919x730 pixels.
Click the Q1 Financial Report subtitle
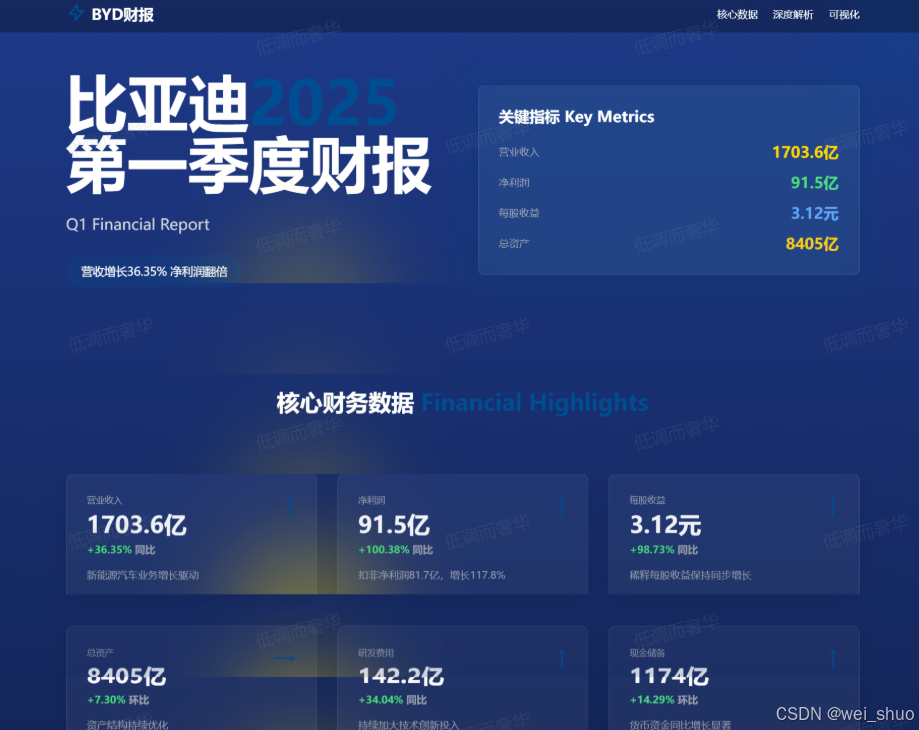point(138,224)
